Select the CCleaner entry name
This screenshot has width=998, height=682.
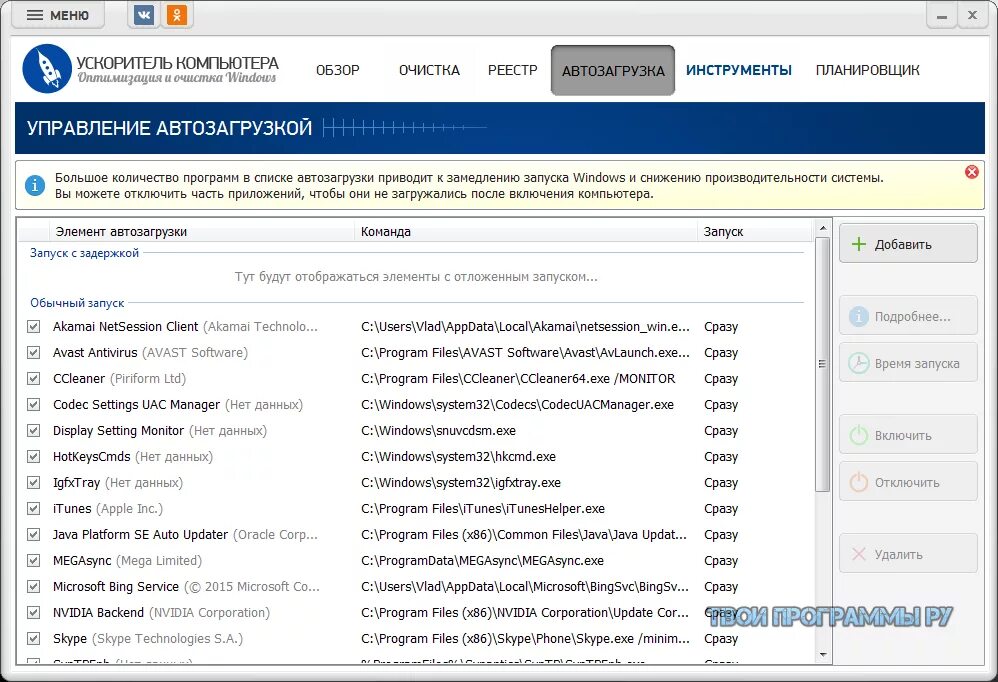click(x=79, y=379)
